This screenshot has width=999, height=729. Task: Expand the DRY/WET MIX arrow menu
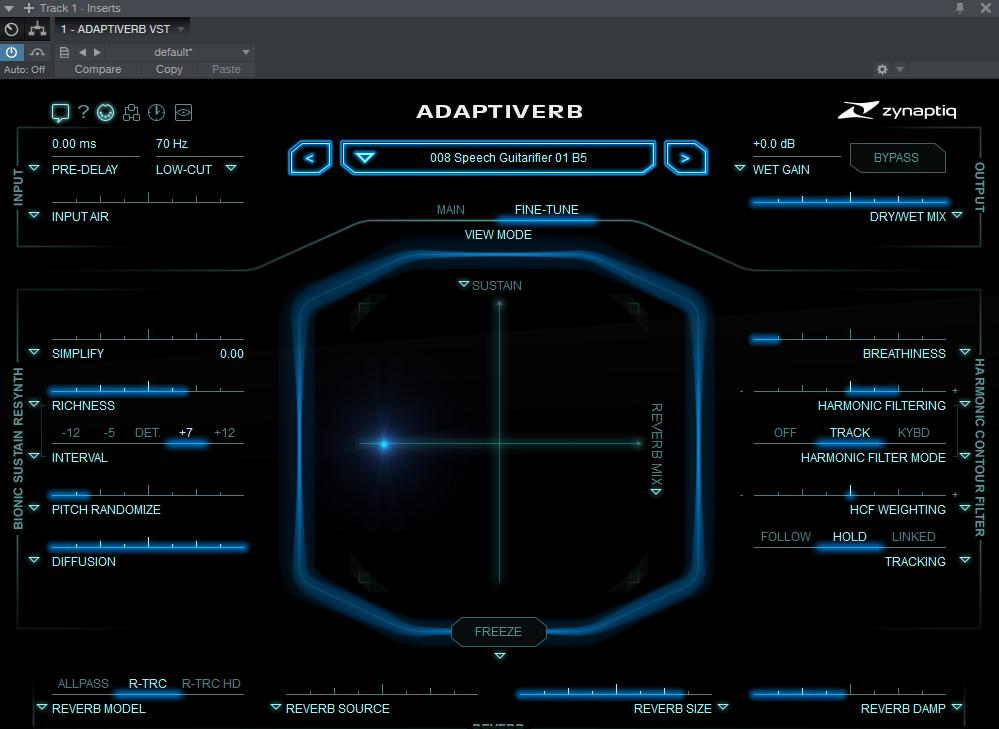957,215
